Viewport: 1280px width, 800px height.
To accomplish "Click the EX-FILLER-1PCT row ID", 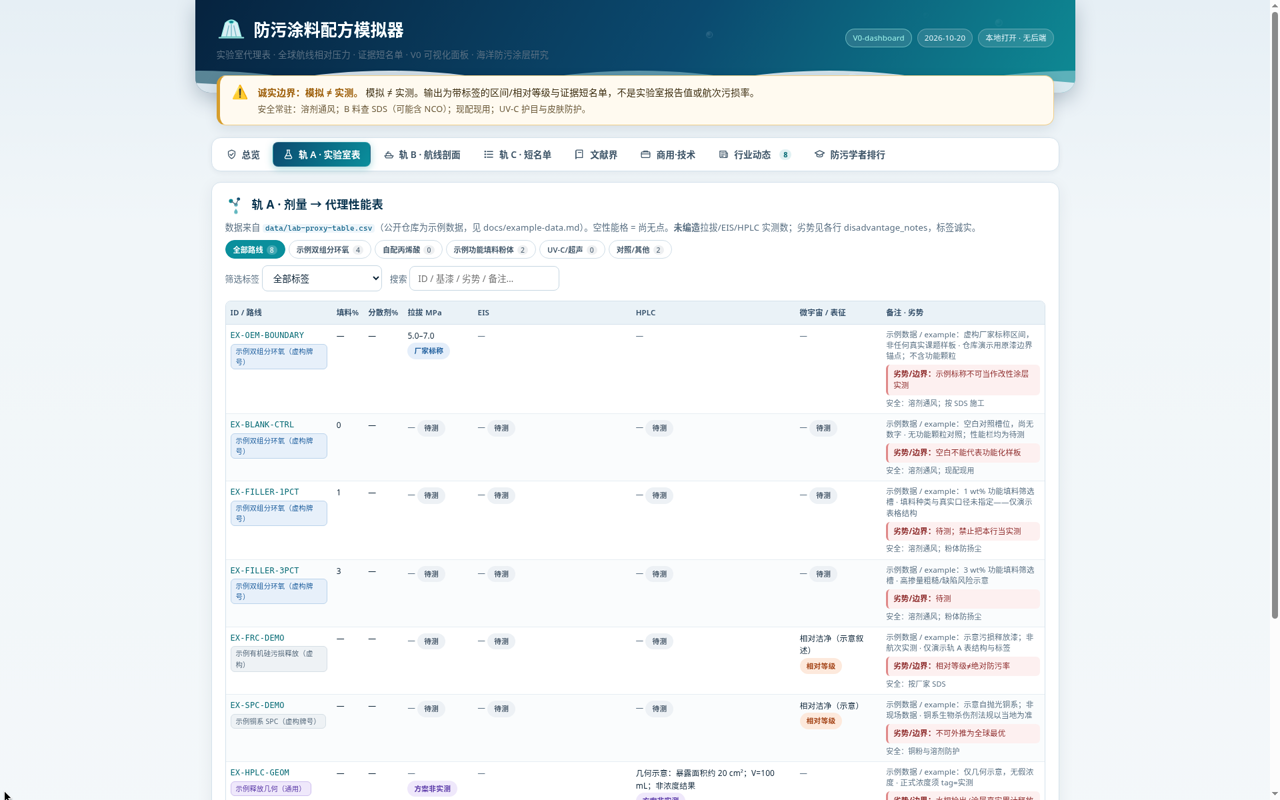I will pos(265,492).
